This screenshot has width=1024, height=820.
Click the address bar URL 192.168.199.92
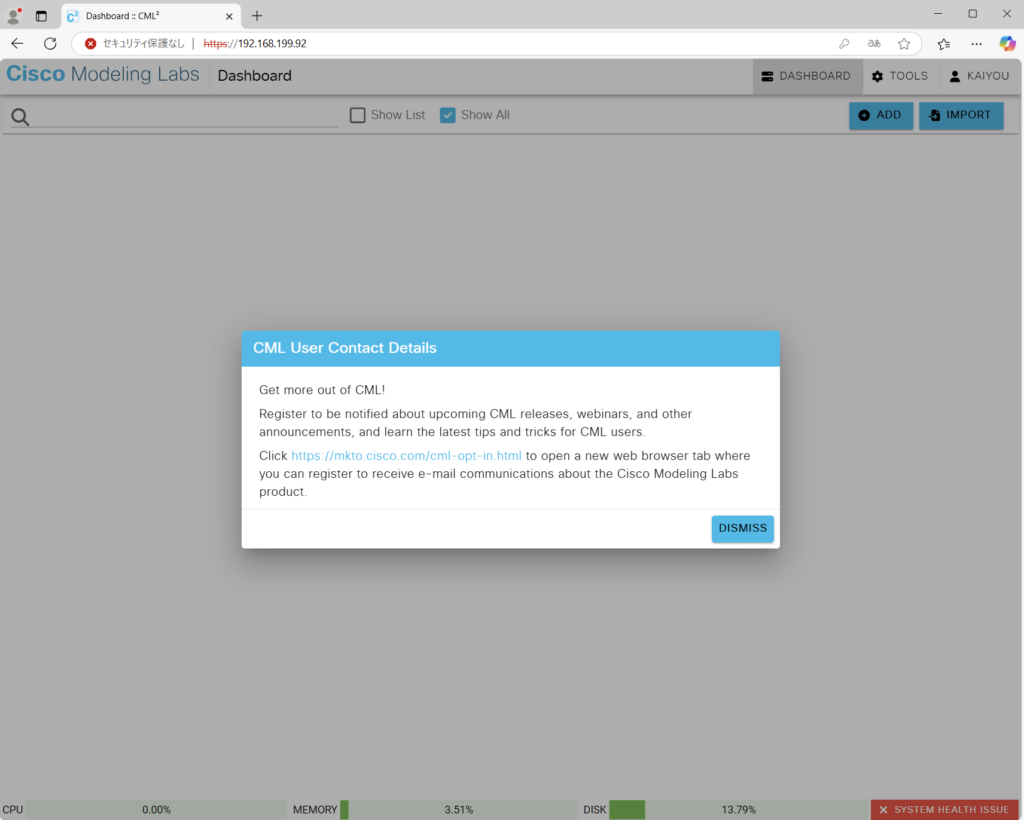(x=255, y=44)
